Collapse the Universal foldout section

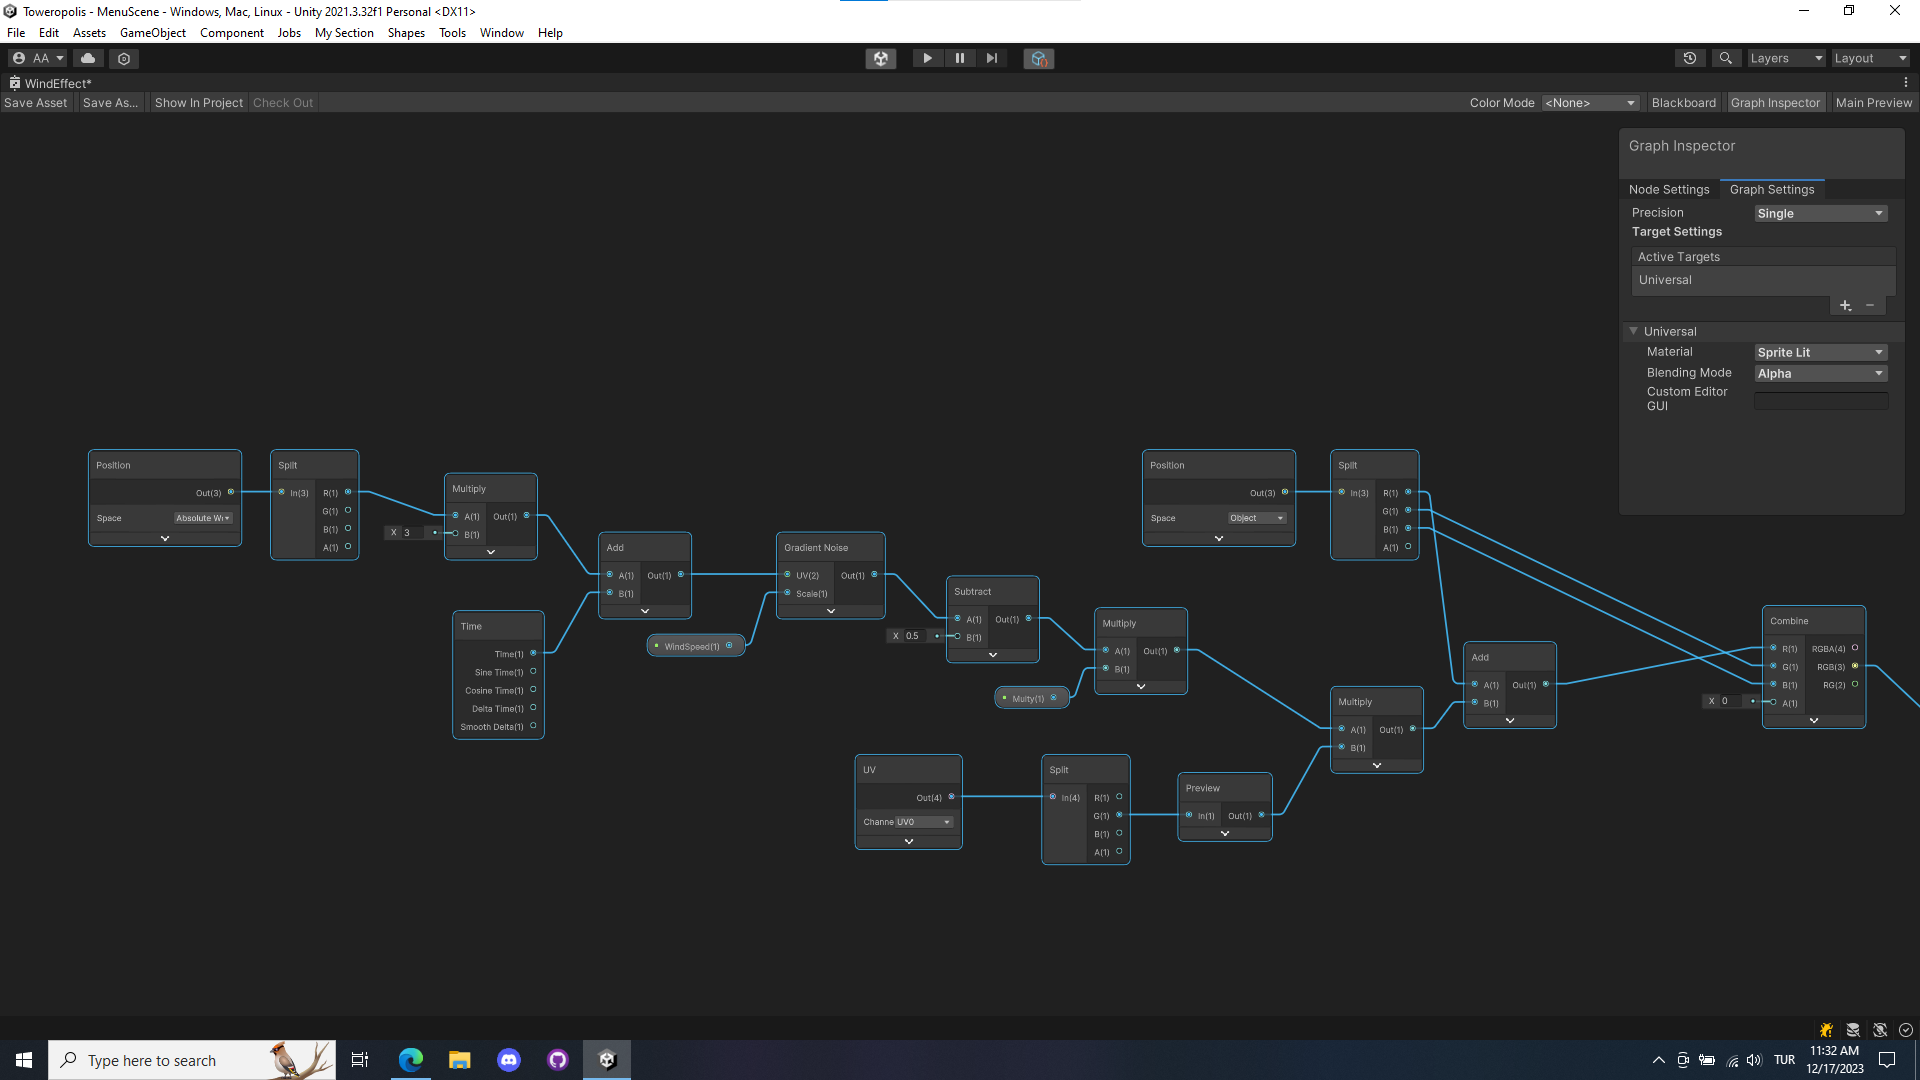[1634, 331]
